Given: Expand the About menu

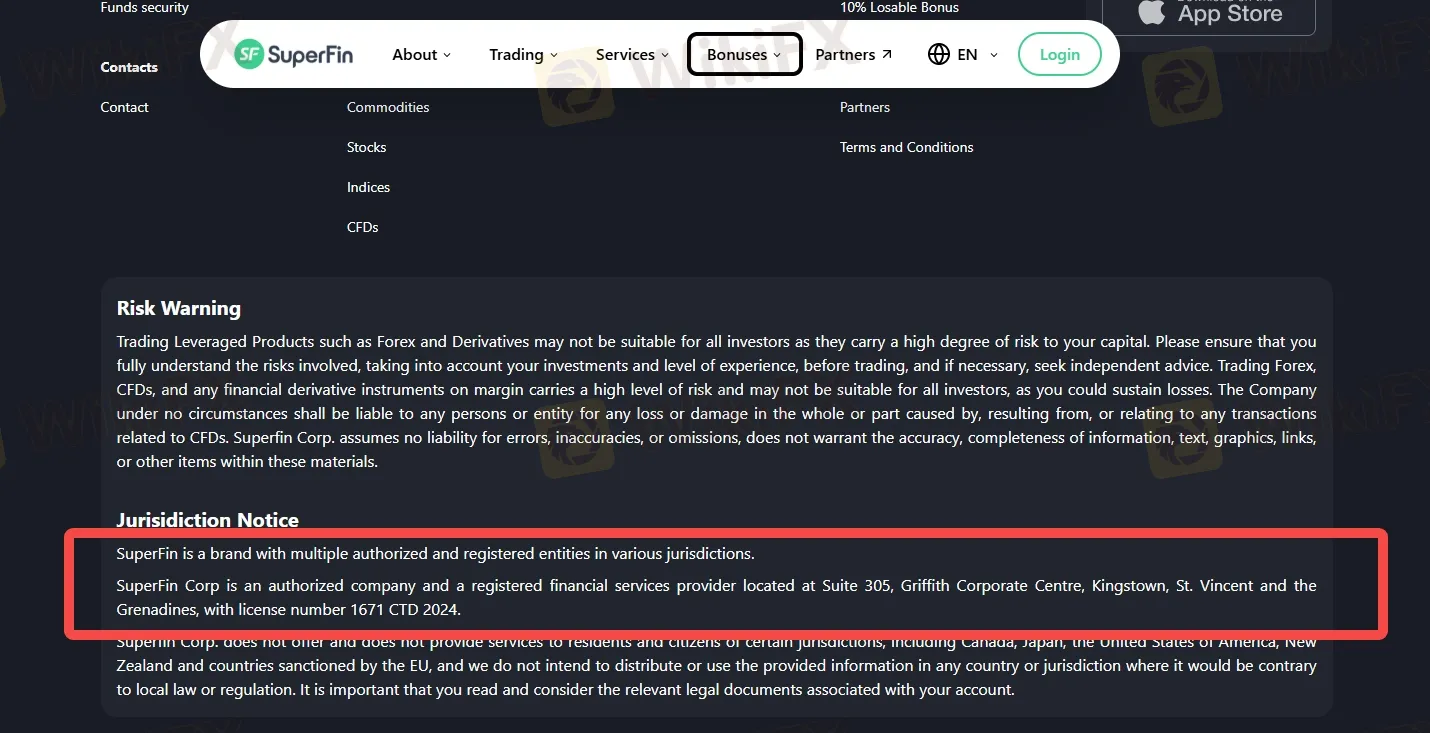Looking at the screenshot, I should coord(421,55).
